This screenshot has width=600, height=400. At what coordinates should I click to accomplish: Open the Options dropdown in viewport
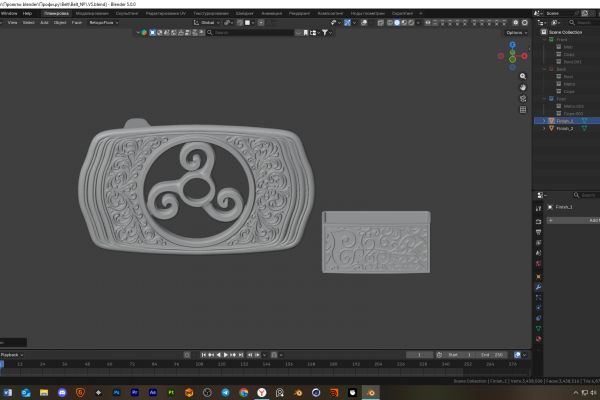[517, 33]
